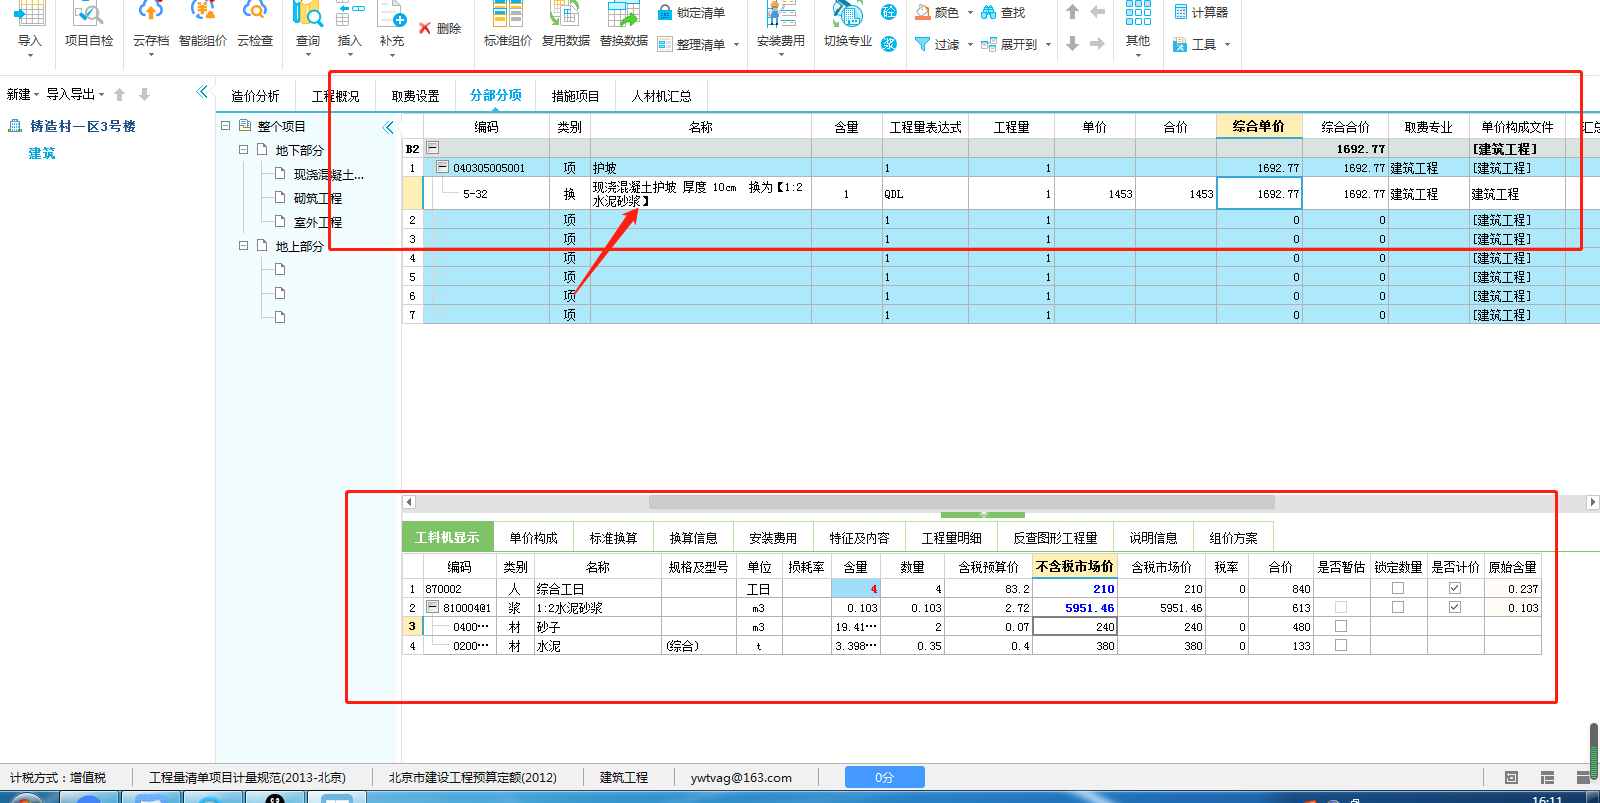Open the 其他 grid icon

coord(1138,13)
